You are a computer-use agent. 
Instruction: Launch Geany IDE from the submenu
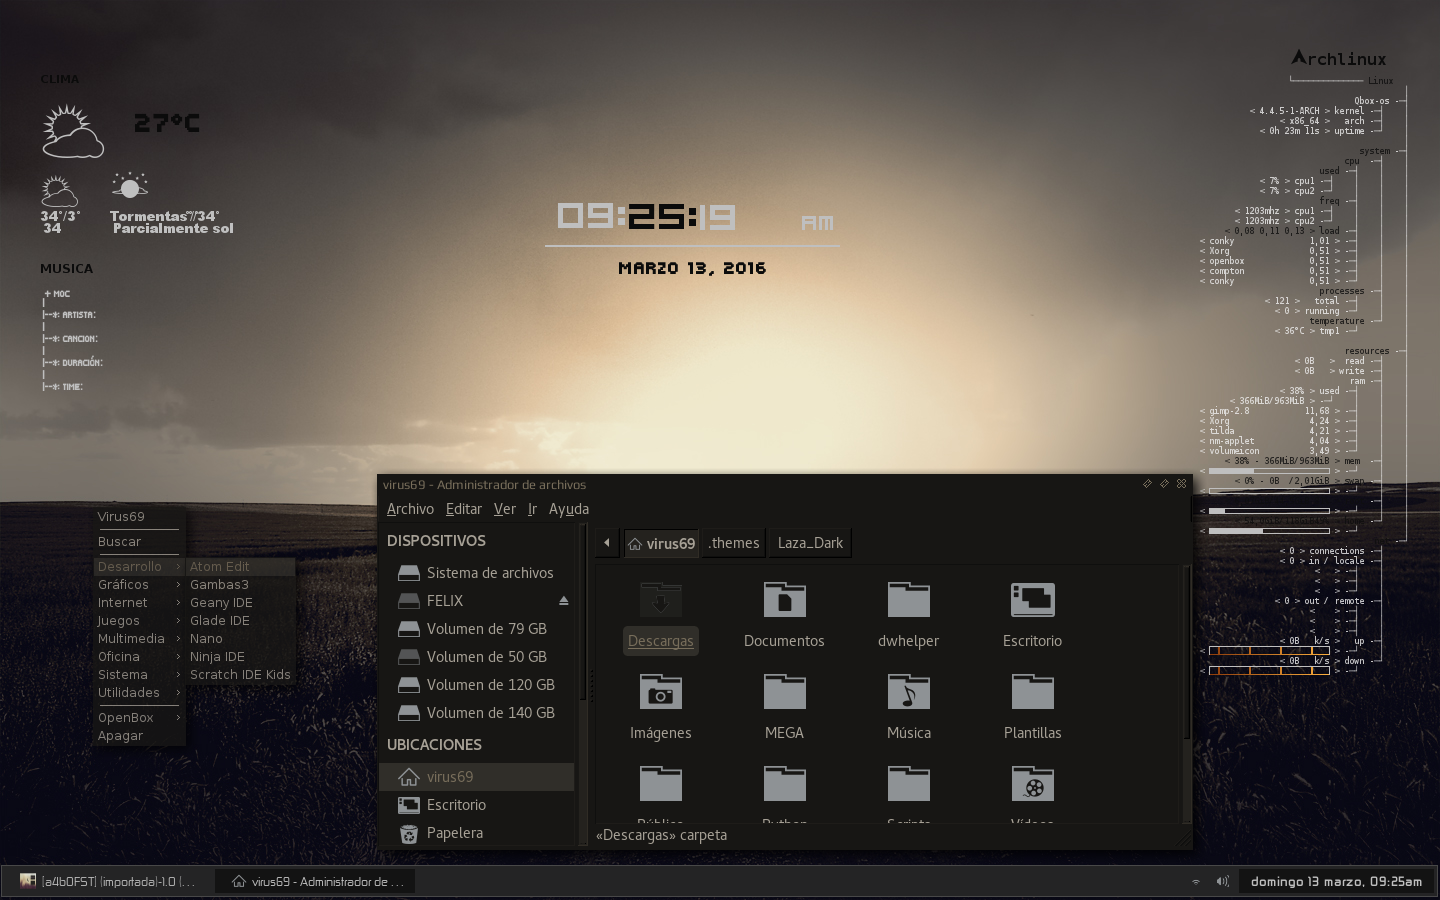click(x=240, y=603)
